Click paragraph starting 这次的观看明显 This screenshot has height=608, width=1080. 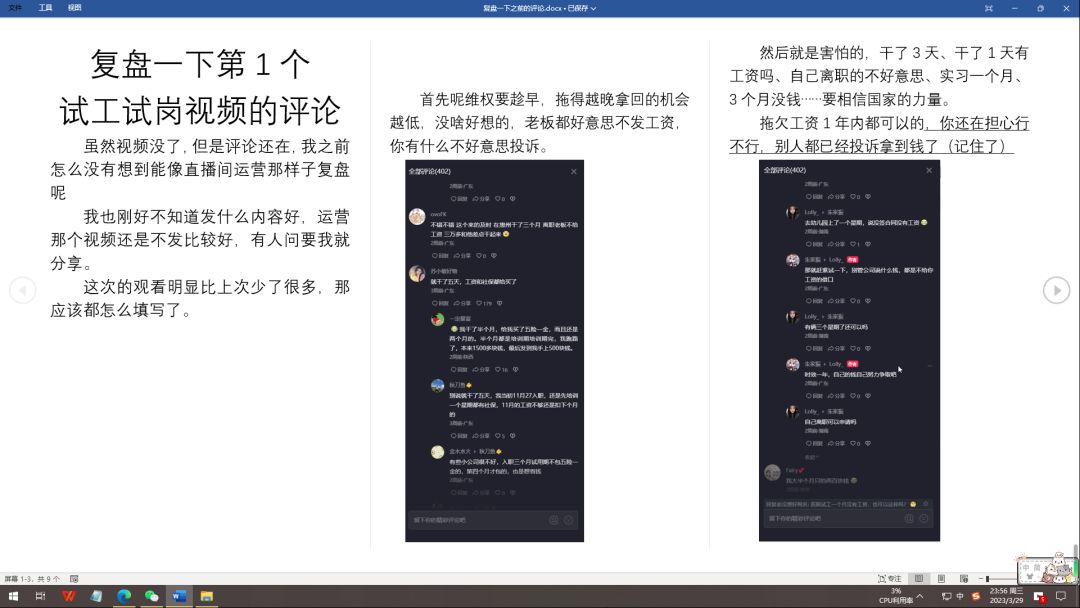(200, 298)
